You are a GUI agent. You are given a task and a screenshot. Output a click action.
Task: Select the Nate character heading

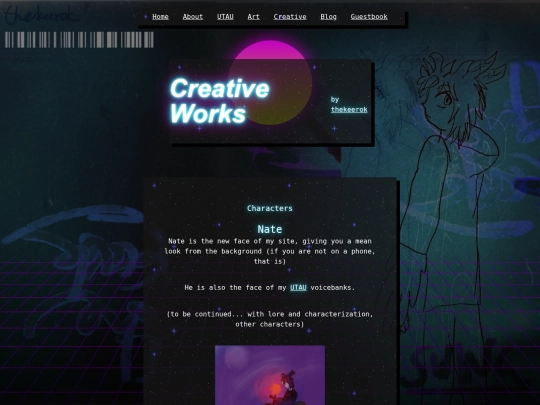tap(270, 229)
